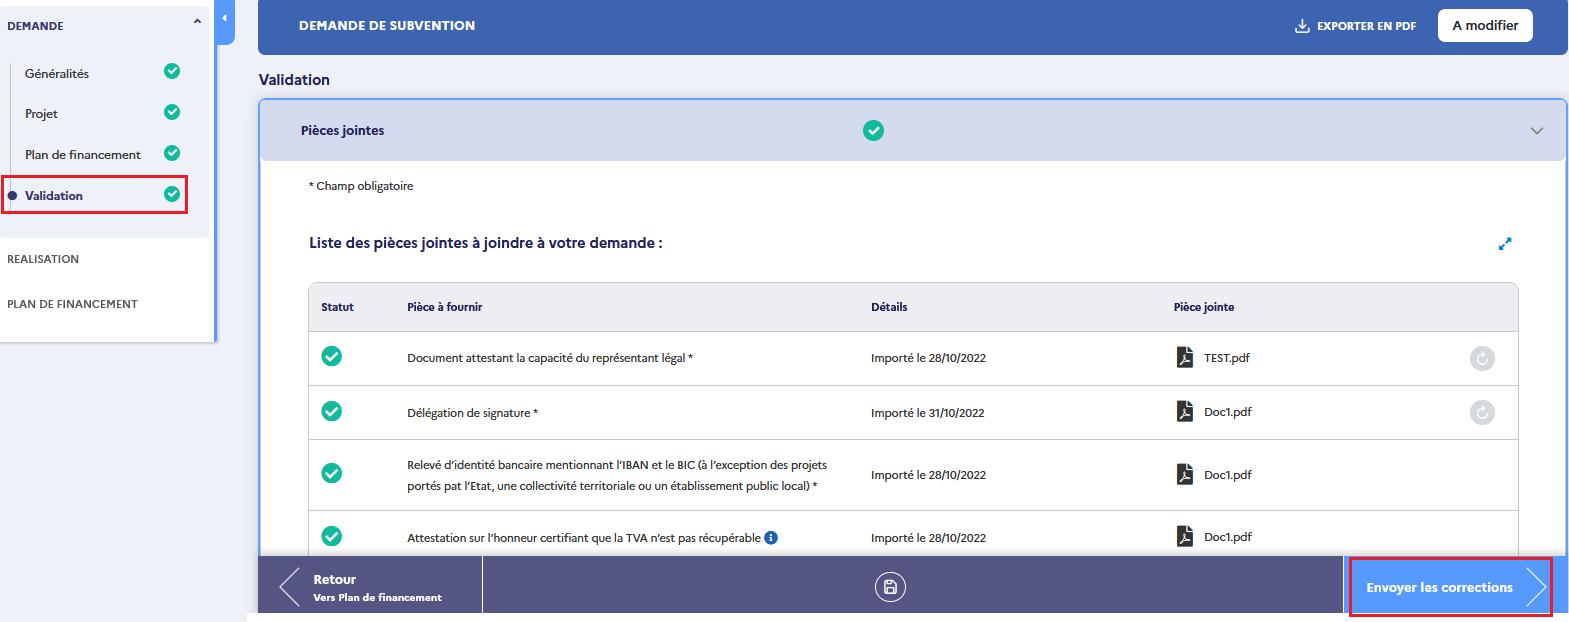
Task: Click the reload icon in the TEST.pdf row
Action: click(1482, 358)
